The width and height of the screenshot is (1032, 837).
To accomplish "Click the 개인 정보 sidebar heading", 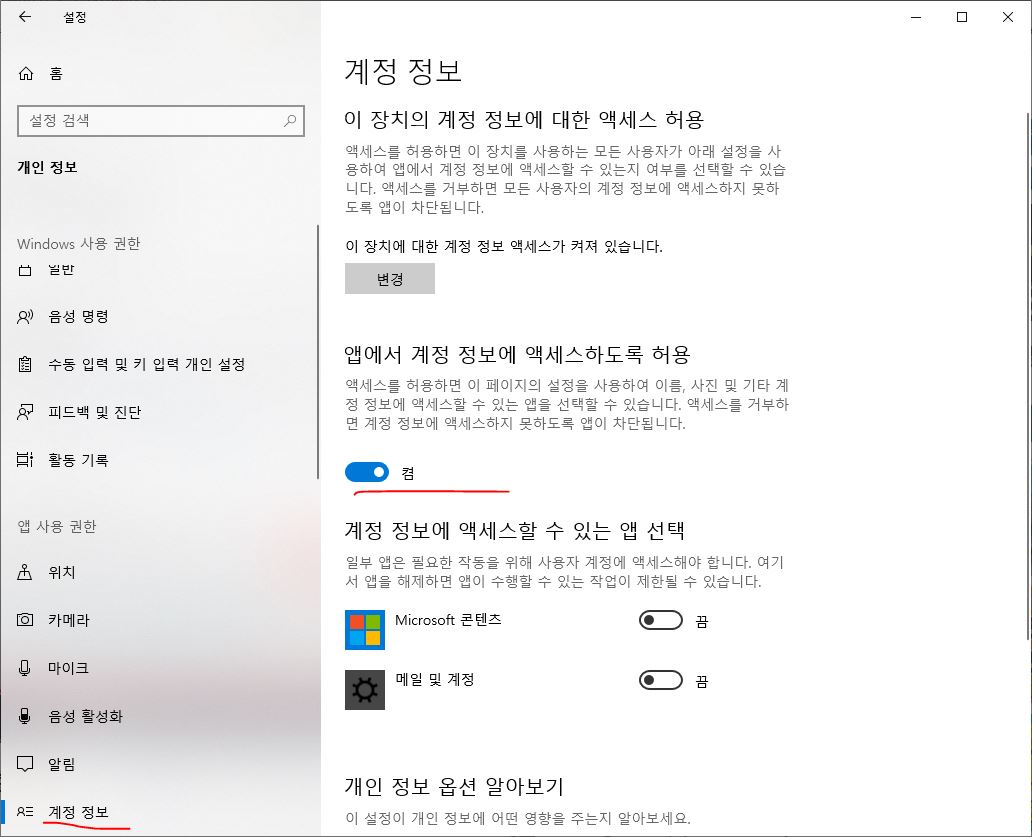I will click(x=47, y=167).
